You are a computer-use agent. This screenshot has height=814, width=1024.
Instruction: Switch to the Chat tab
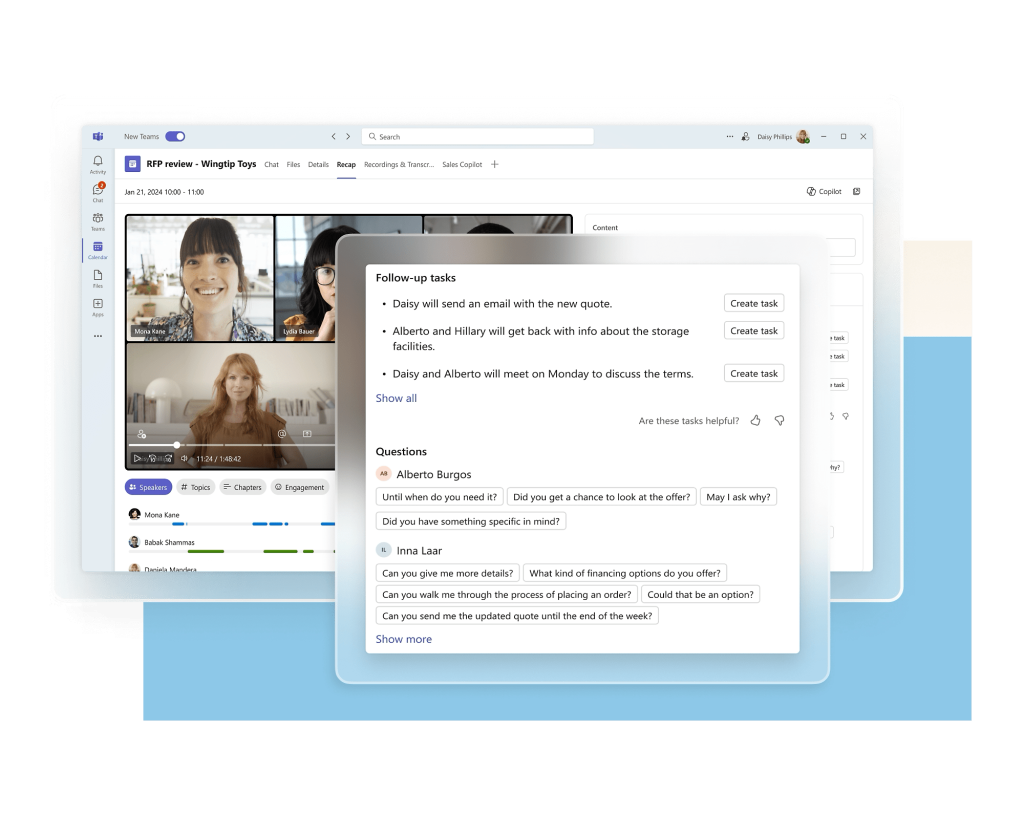point(272,165)
